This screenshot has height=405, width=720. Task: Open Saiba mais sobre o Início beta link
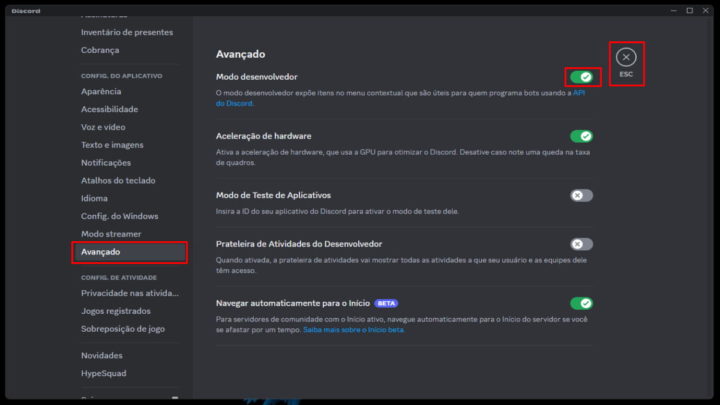pyautogui.click(x=353, y=330)
